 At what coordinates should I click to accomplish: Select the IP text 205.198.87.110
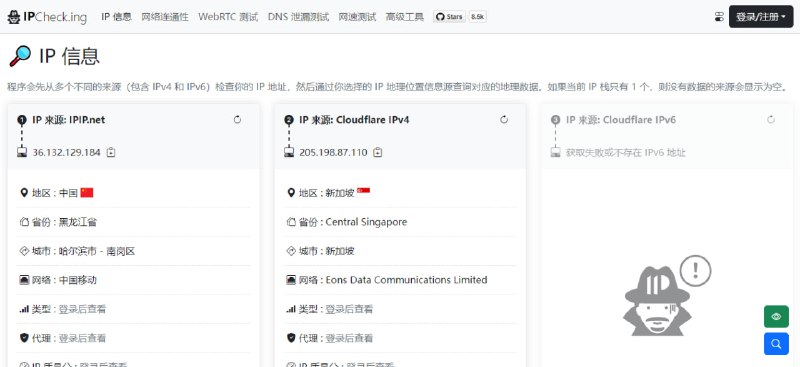(333, 152)
